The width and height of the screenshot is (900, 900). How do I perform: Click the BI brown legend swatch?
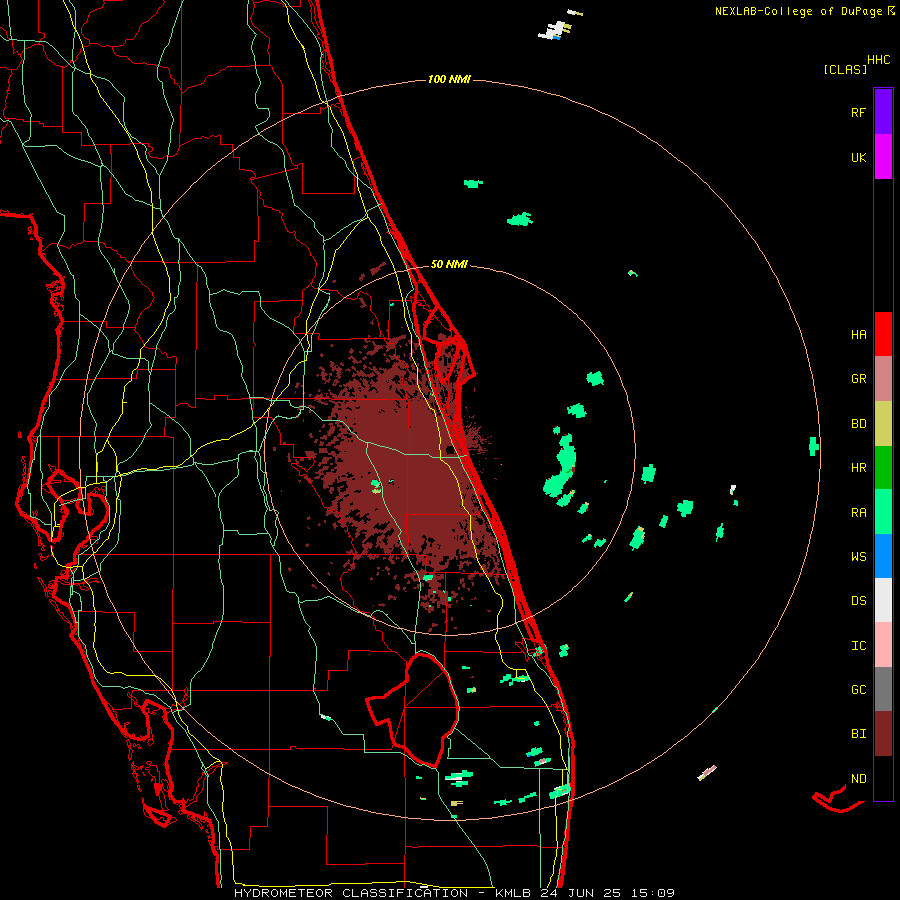pos(883,734)
